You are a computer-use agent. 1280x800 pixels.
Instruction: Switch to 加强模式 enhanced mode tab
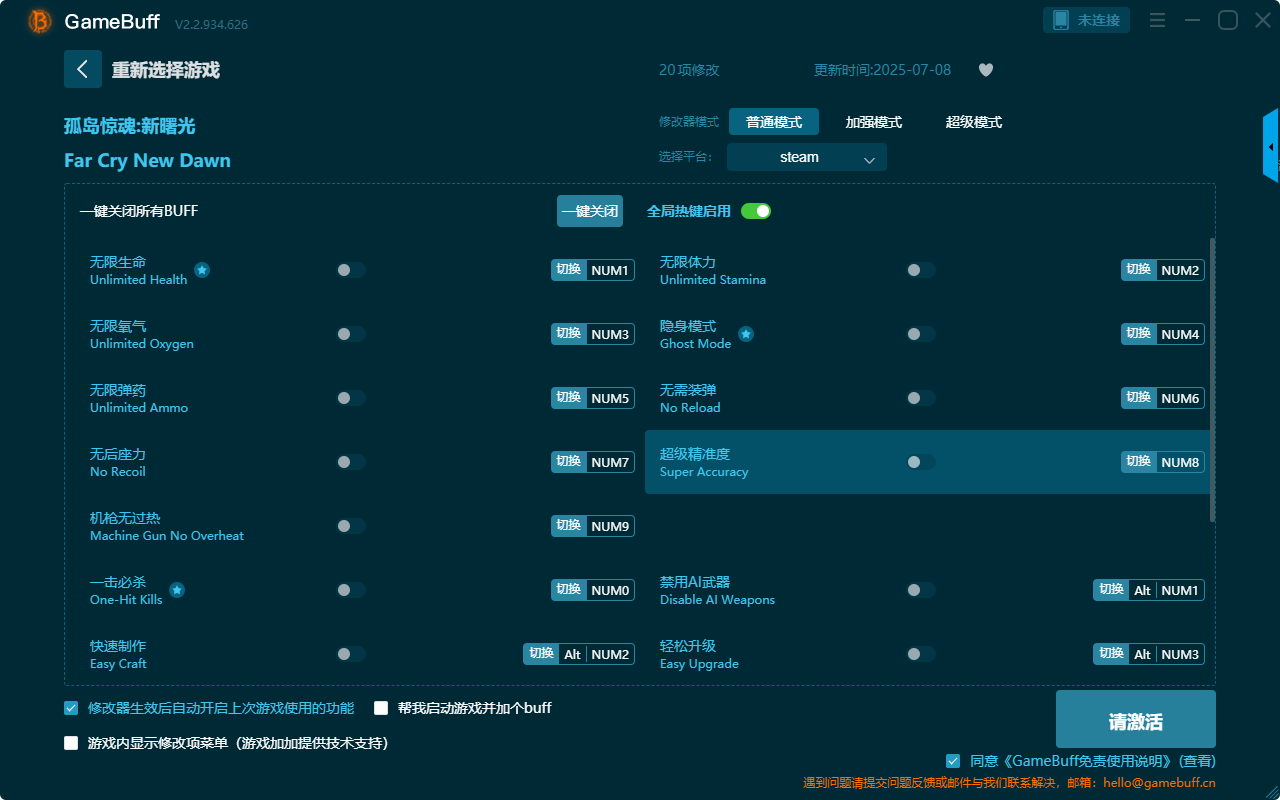point(873,122)
